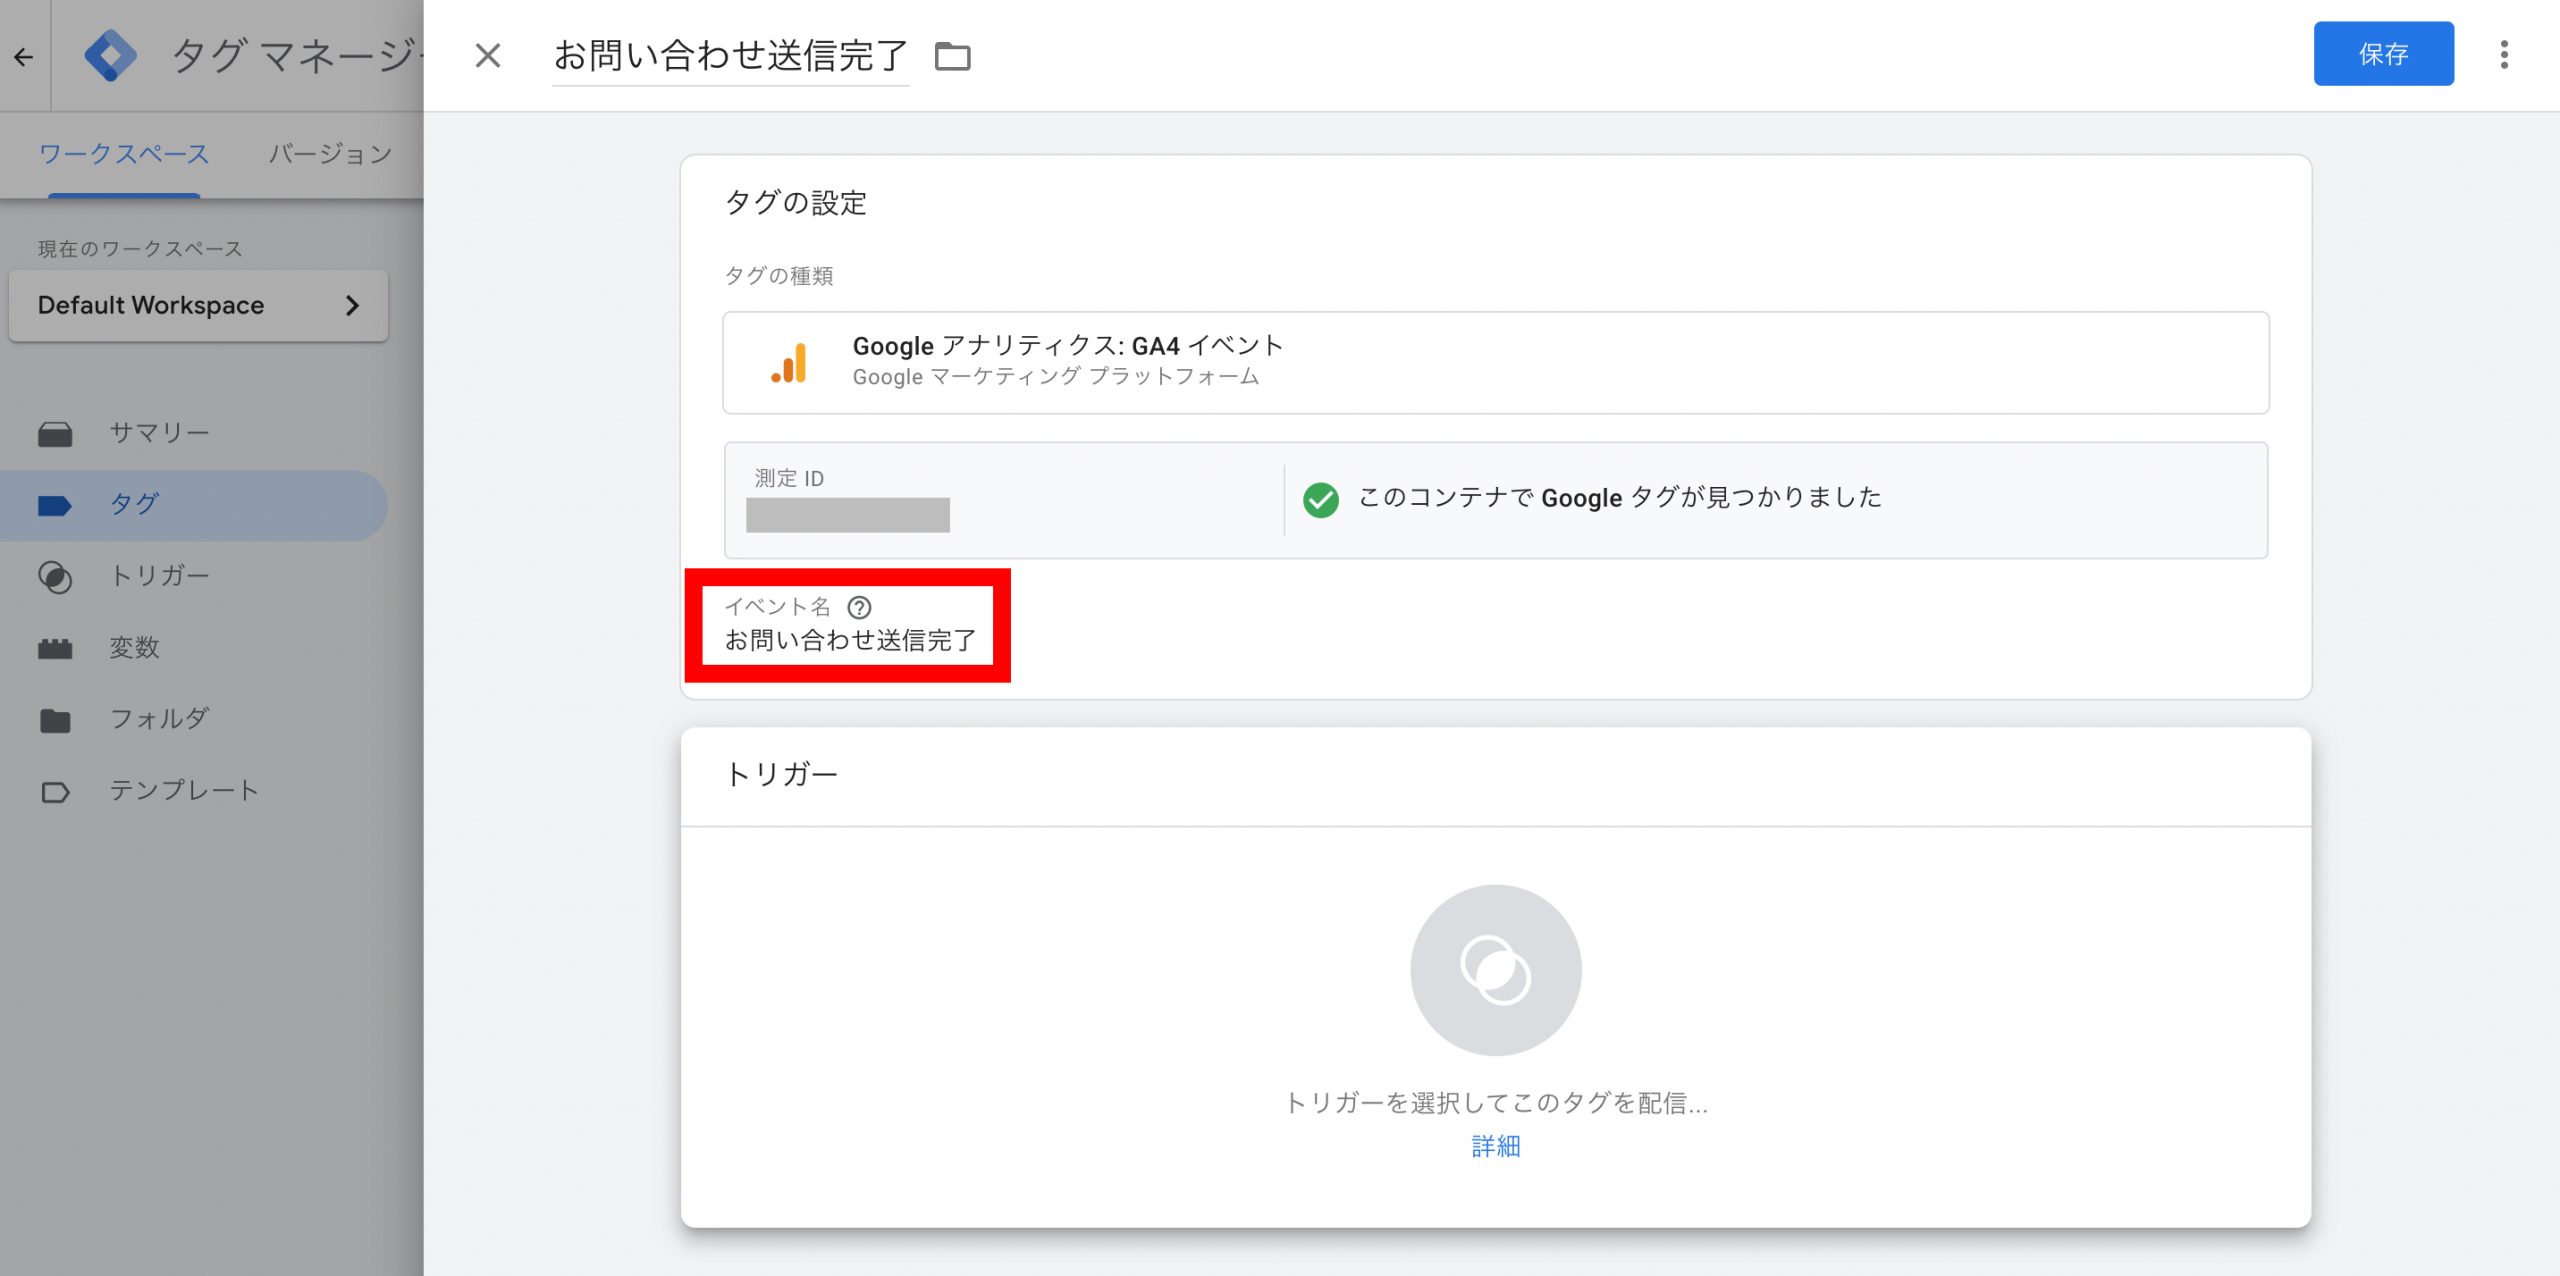Click the large trigger circle placeholder icon

pos(1495,970)
